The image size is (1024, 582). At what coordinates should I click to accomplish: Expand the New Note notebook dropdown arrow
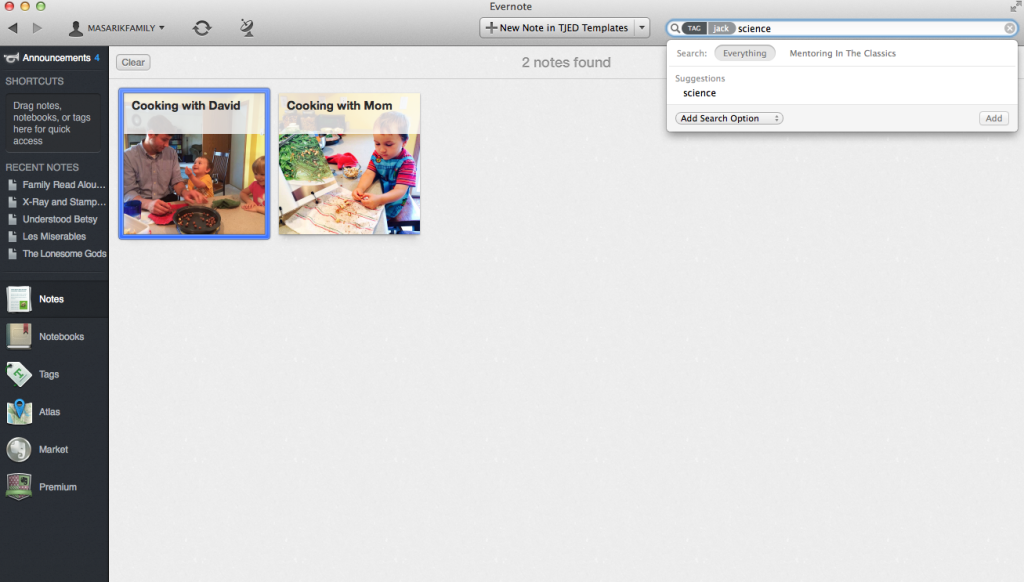point(642,27)
